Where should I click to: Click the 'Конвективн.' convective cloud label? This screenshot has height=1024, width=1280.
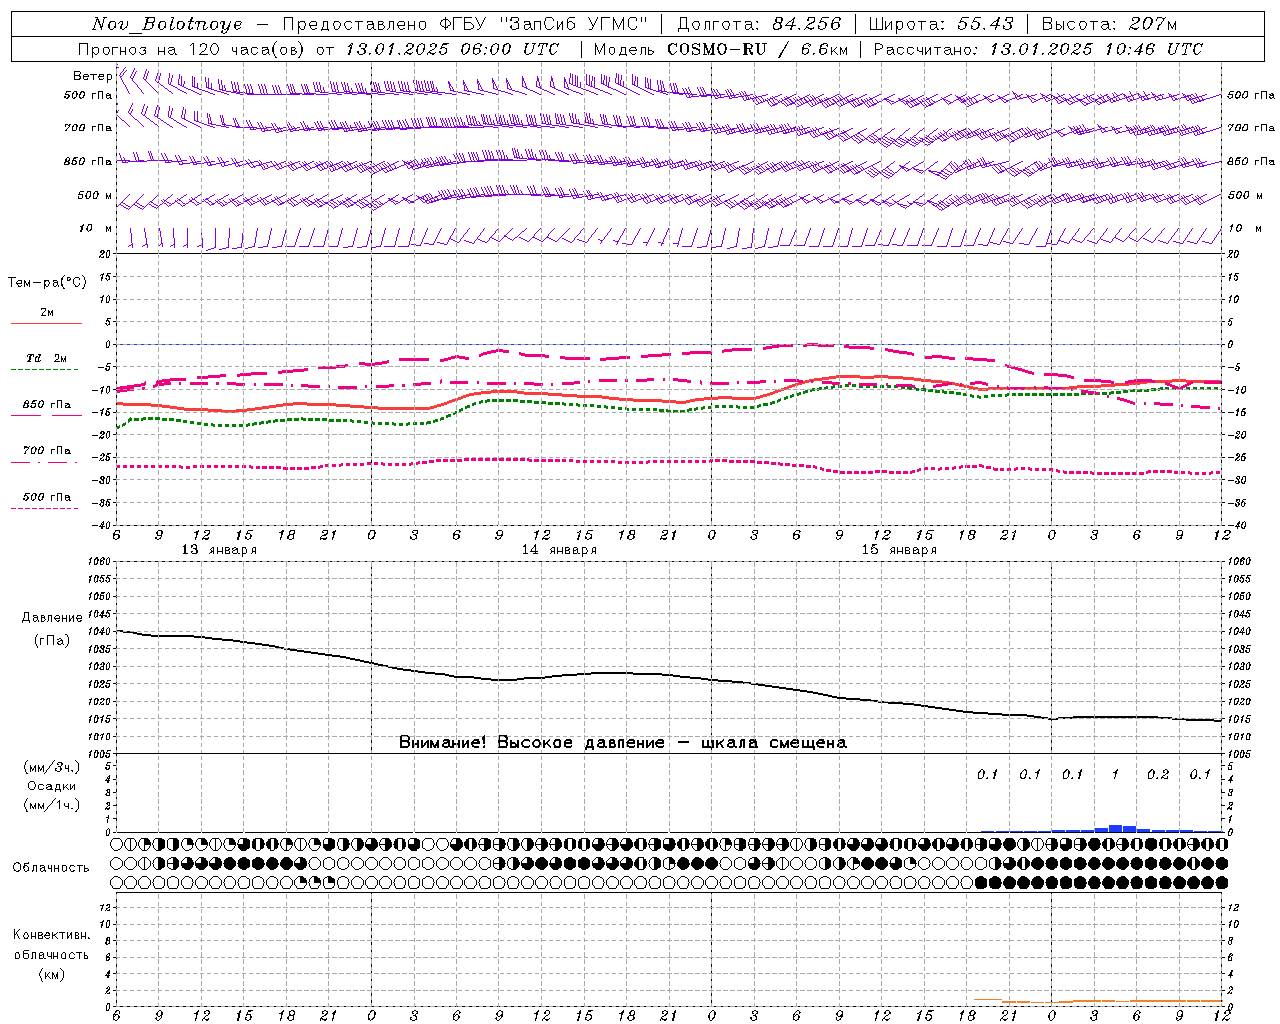coord(51,935)
